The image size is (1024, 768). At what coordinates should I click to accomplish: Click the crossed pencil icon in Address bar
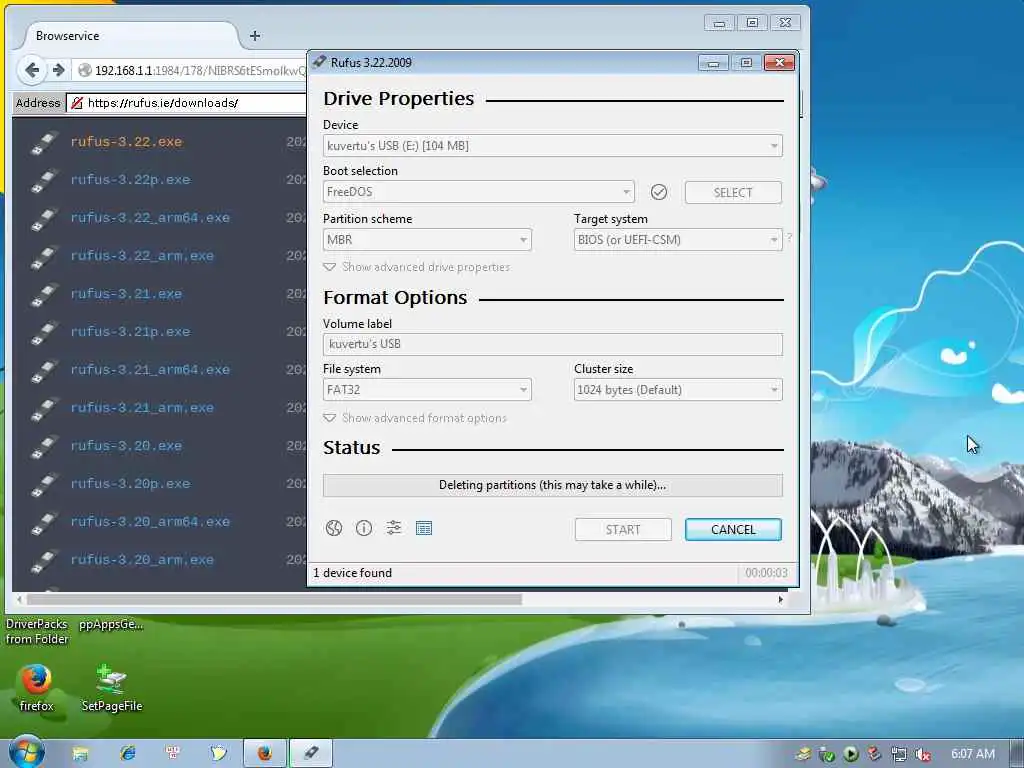(77, 103)
